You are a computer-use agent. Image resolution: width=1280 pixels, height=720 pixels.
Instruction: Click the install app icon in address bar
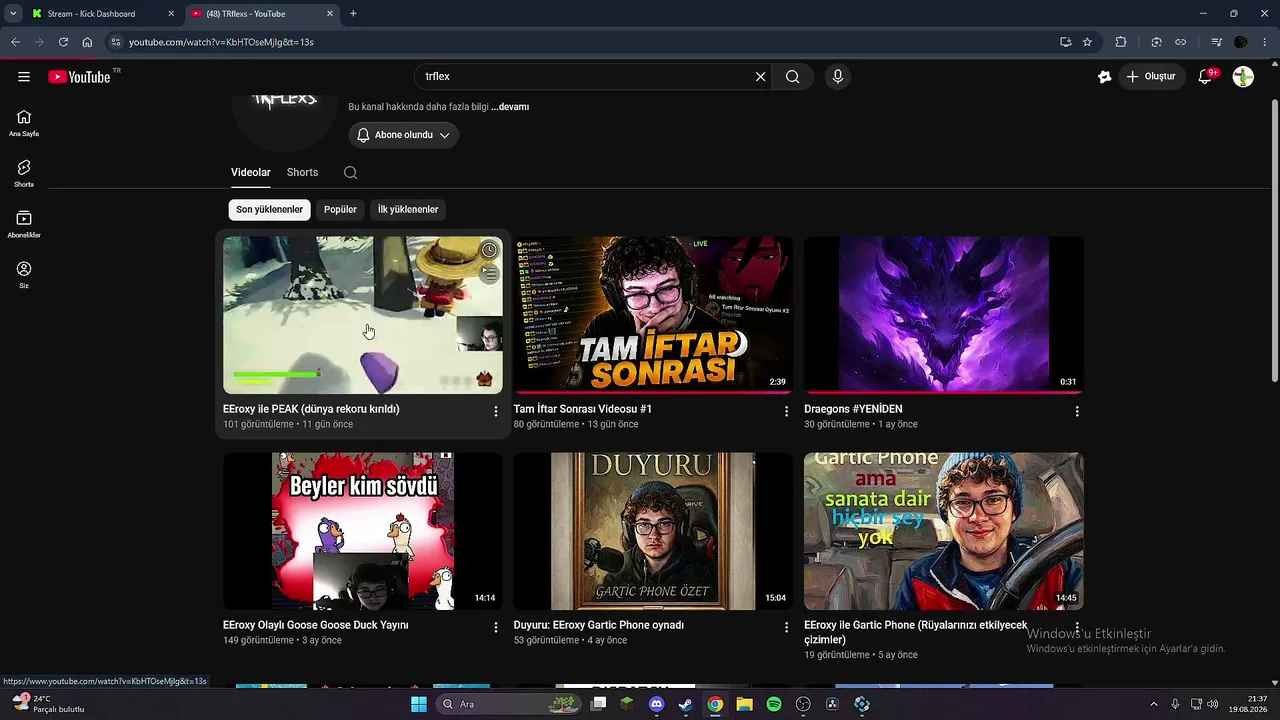[x=1065, y=42]
